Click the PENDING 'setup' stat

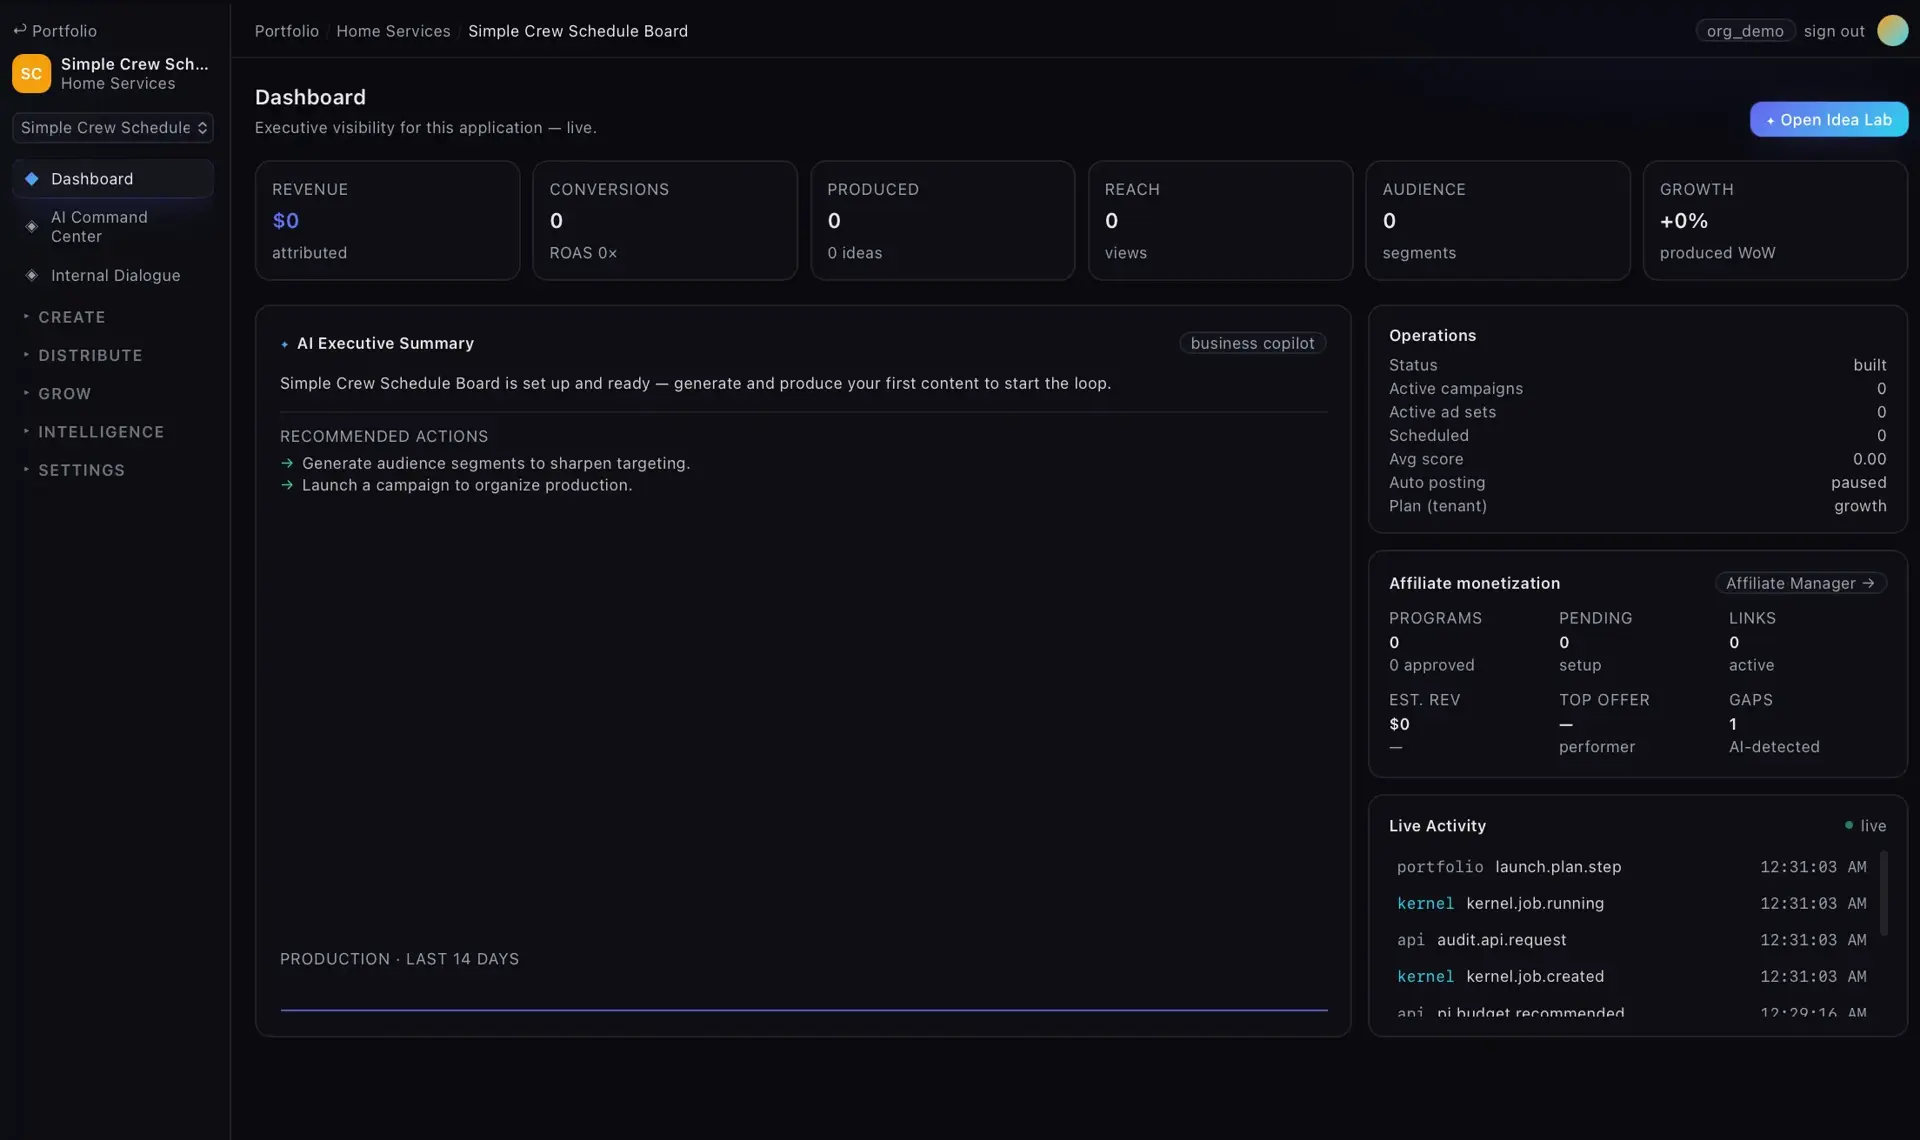click(x=1595, y=641)
